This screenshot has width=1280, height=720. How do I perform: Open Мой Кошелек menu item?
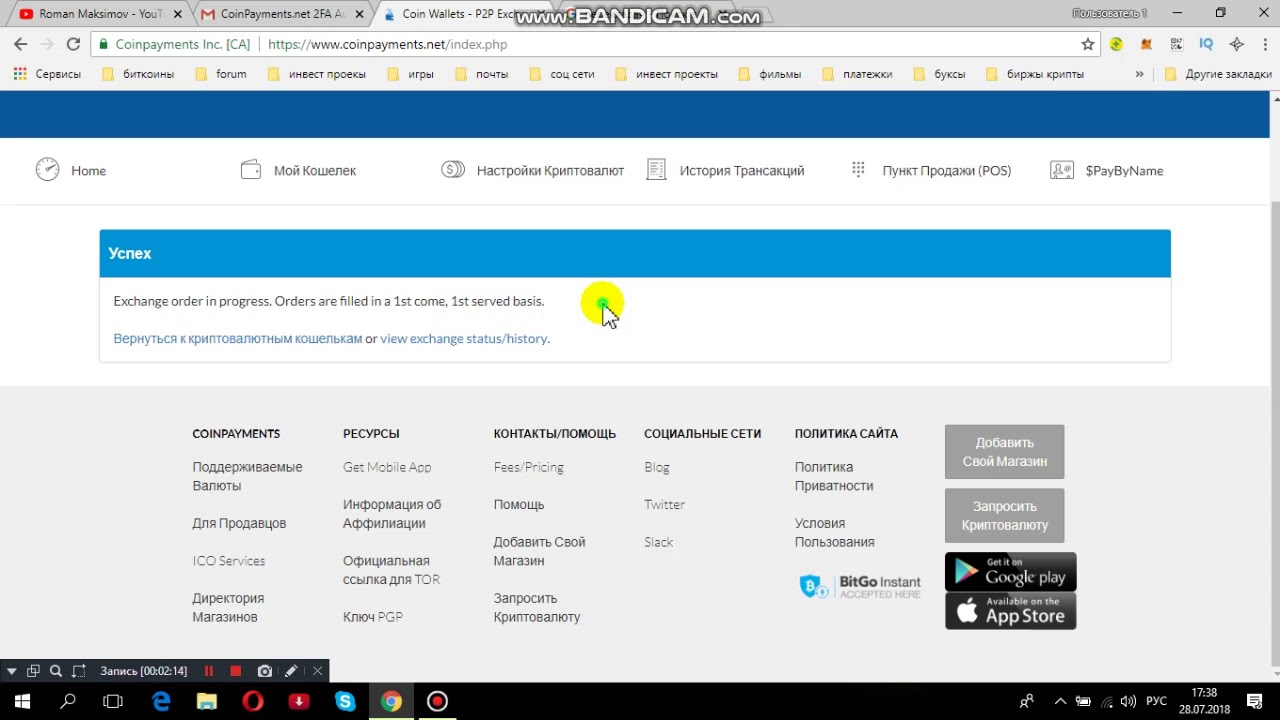(x=315, y=171)
